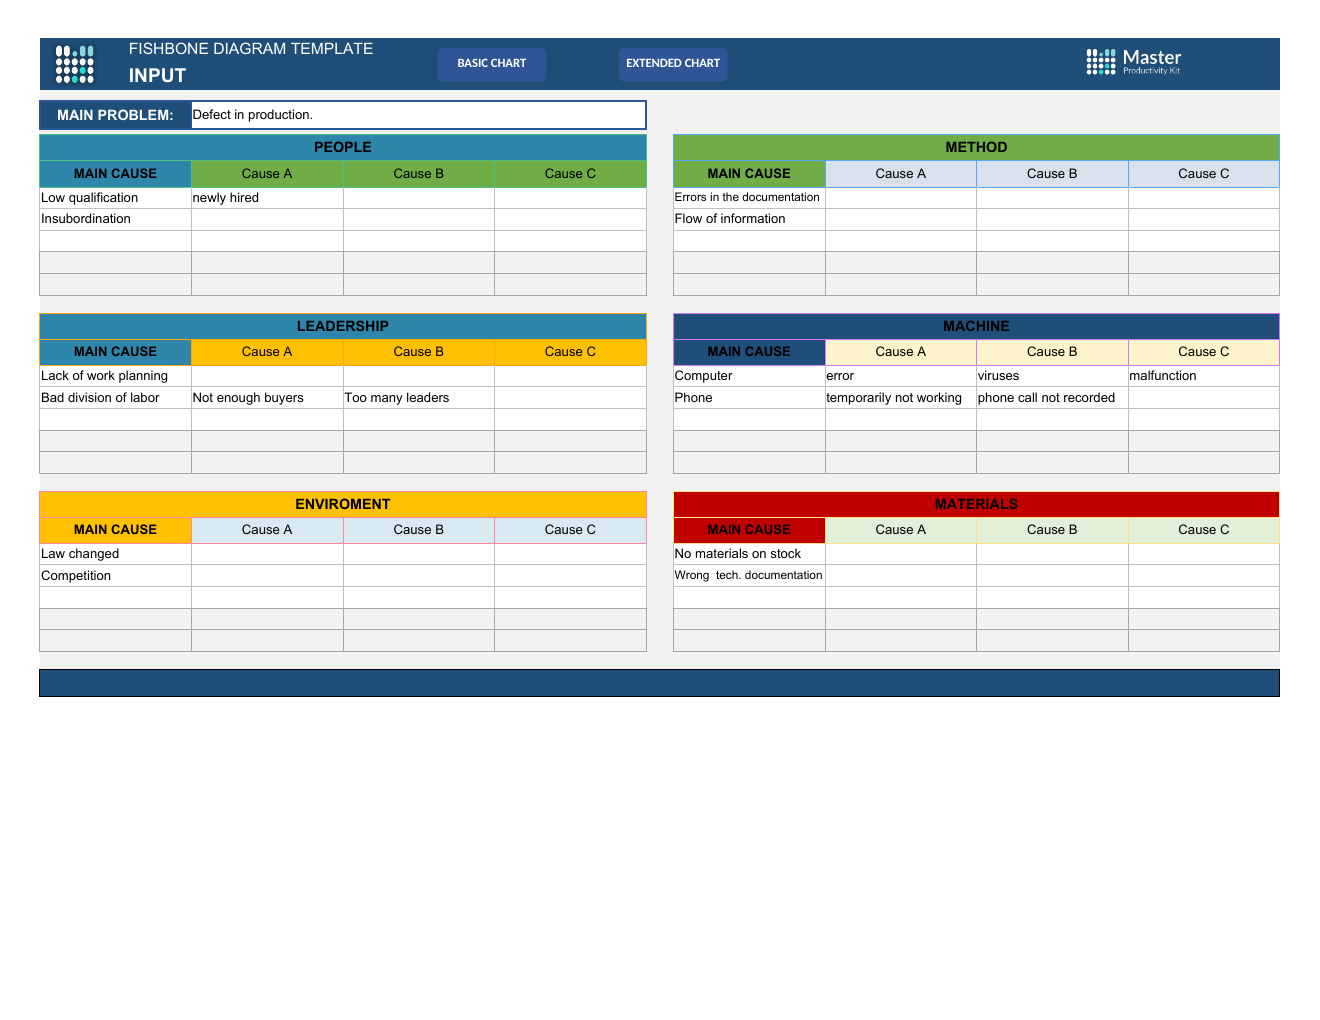
Task: Click the dotted grid logo beside the INPUT title
Action: pyautogui.click(x=75, y=64)
